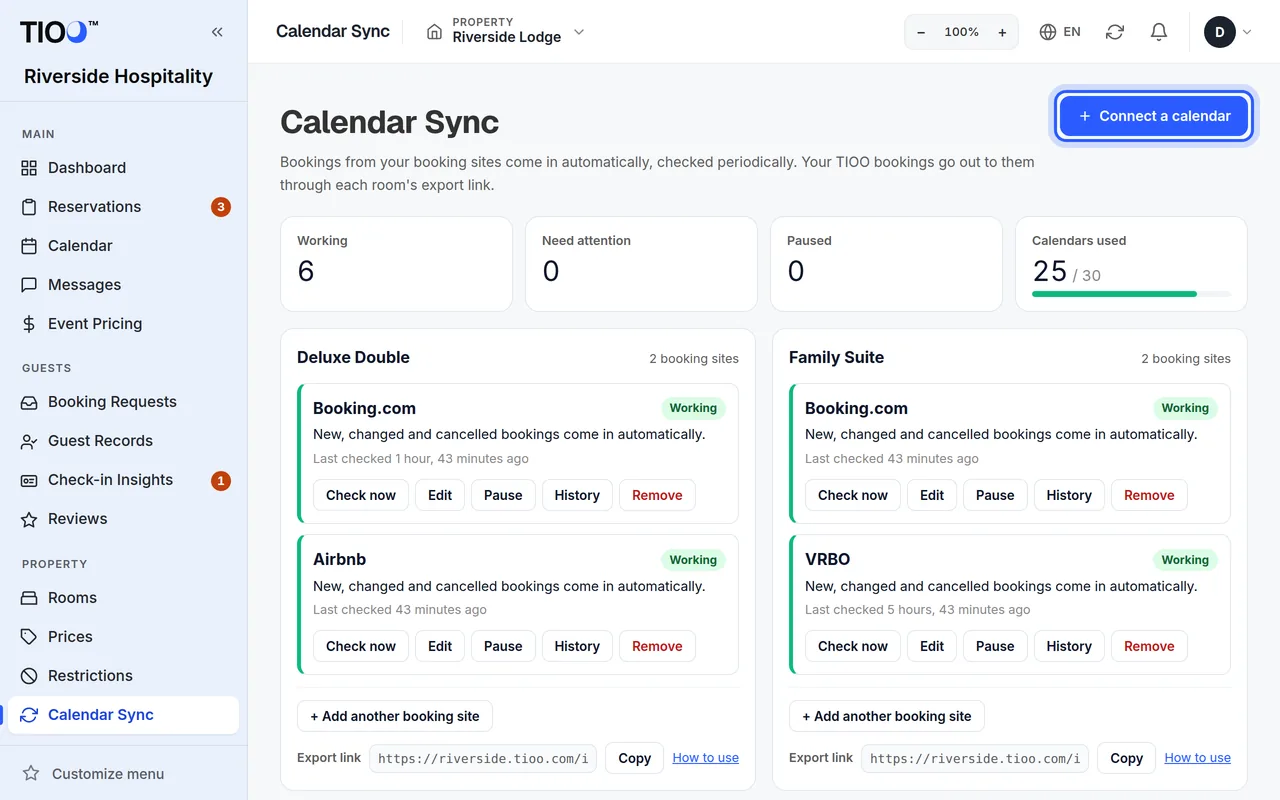Edit the VRBO connection
This screenshot has width=1280, height=800.
932,646
